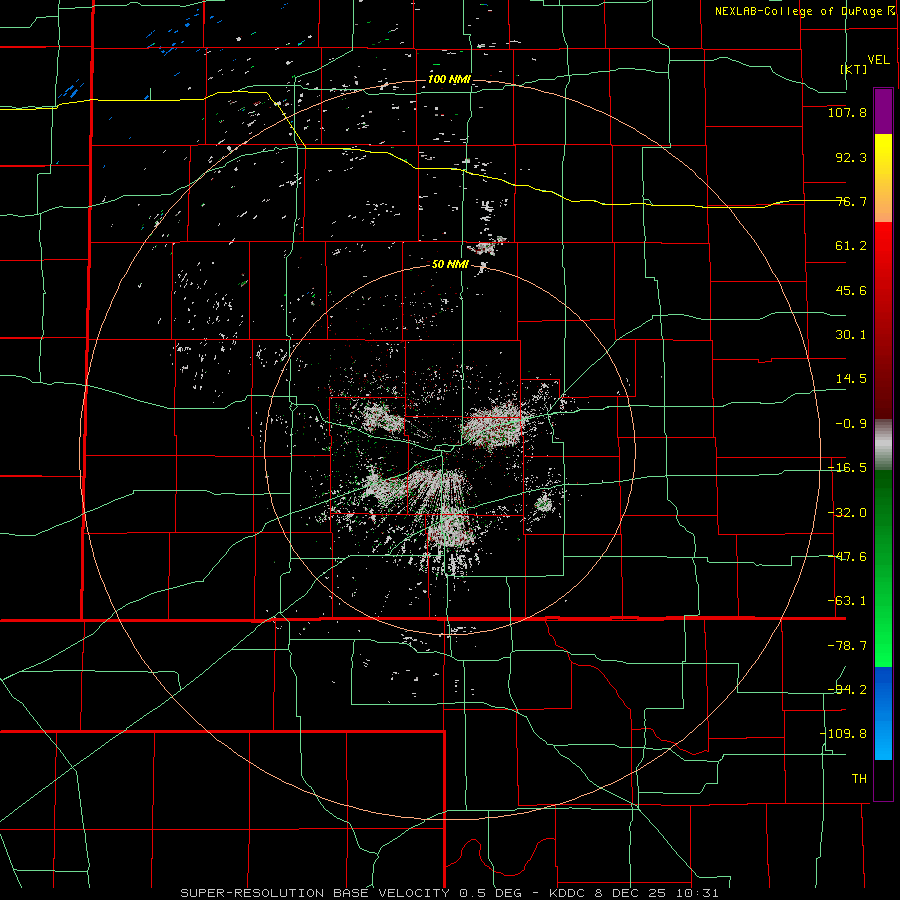Image resolution: width=900 pixels, height=900 pixels.
Task: Select the -16.5 scale value
Action: [x=847, y=468]
